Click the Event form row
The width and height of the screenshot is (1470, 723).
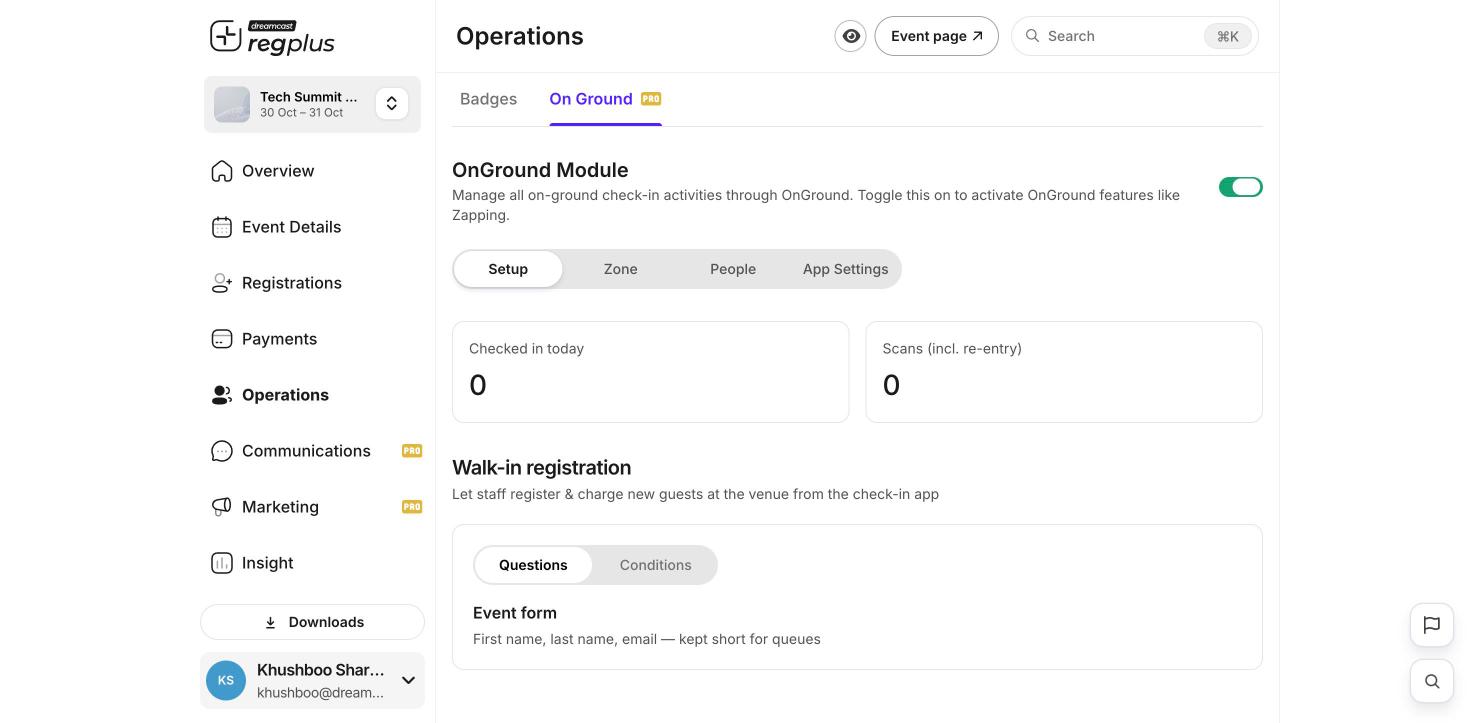point(857,625)
